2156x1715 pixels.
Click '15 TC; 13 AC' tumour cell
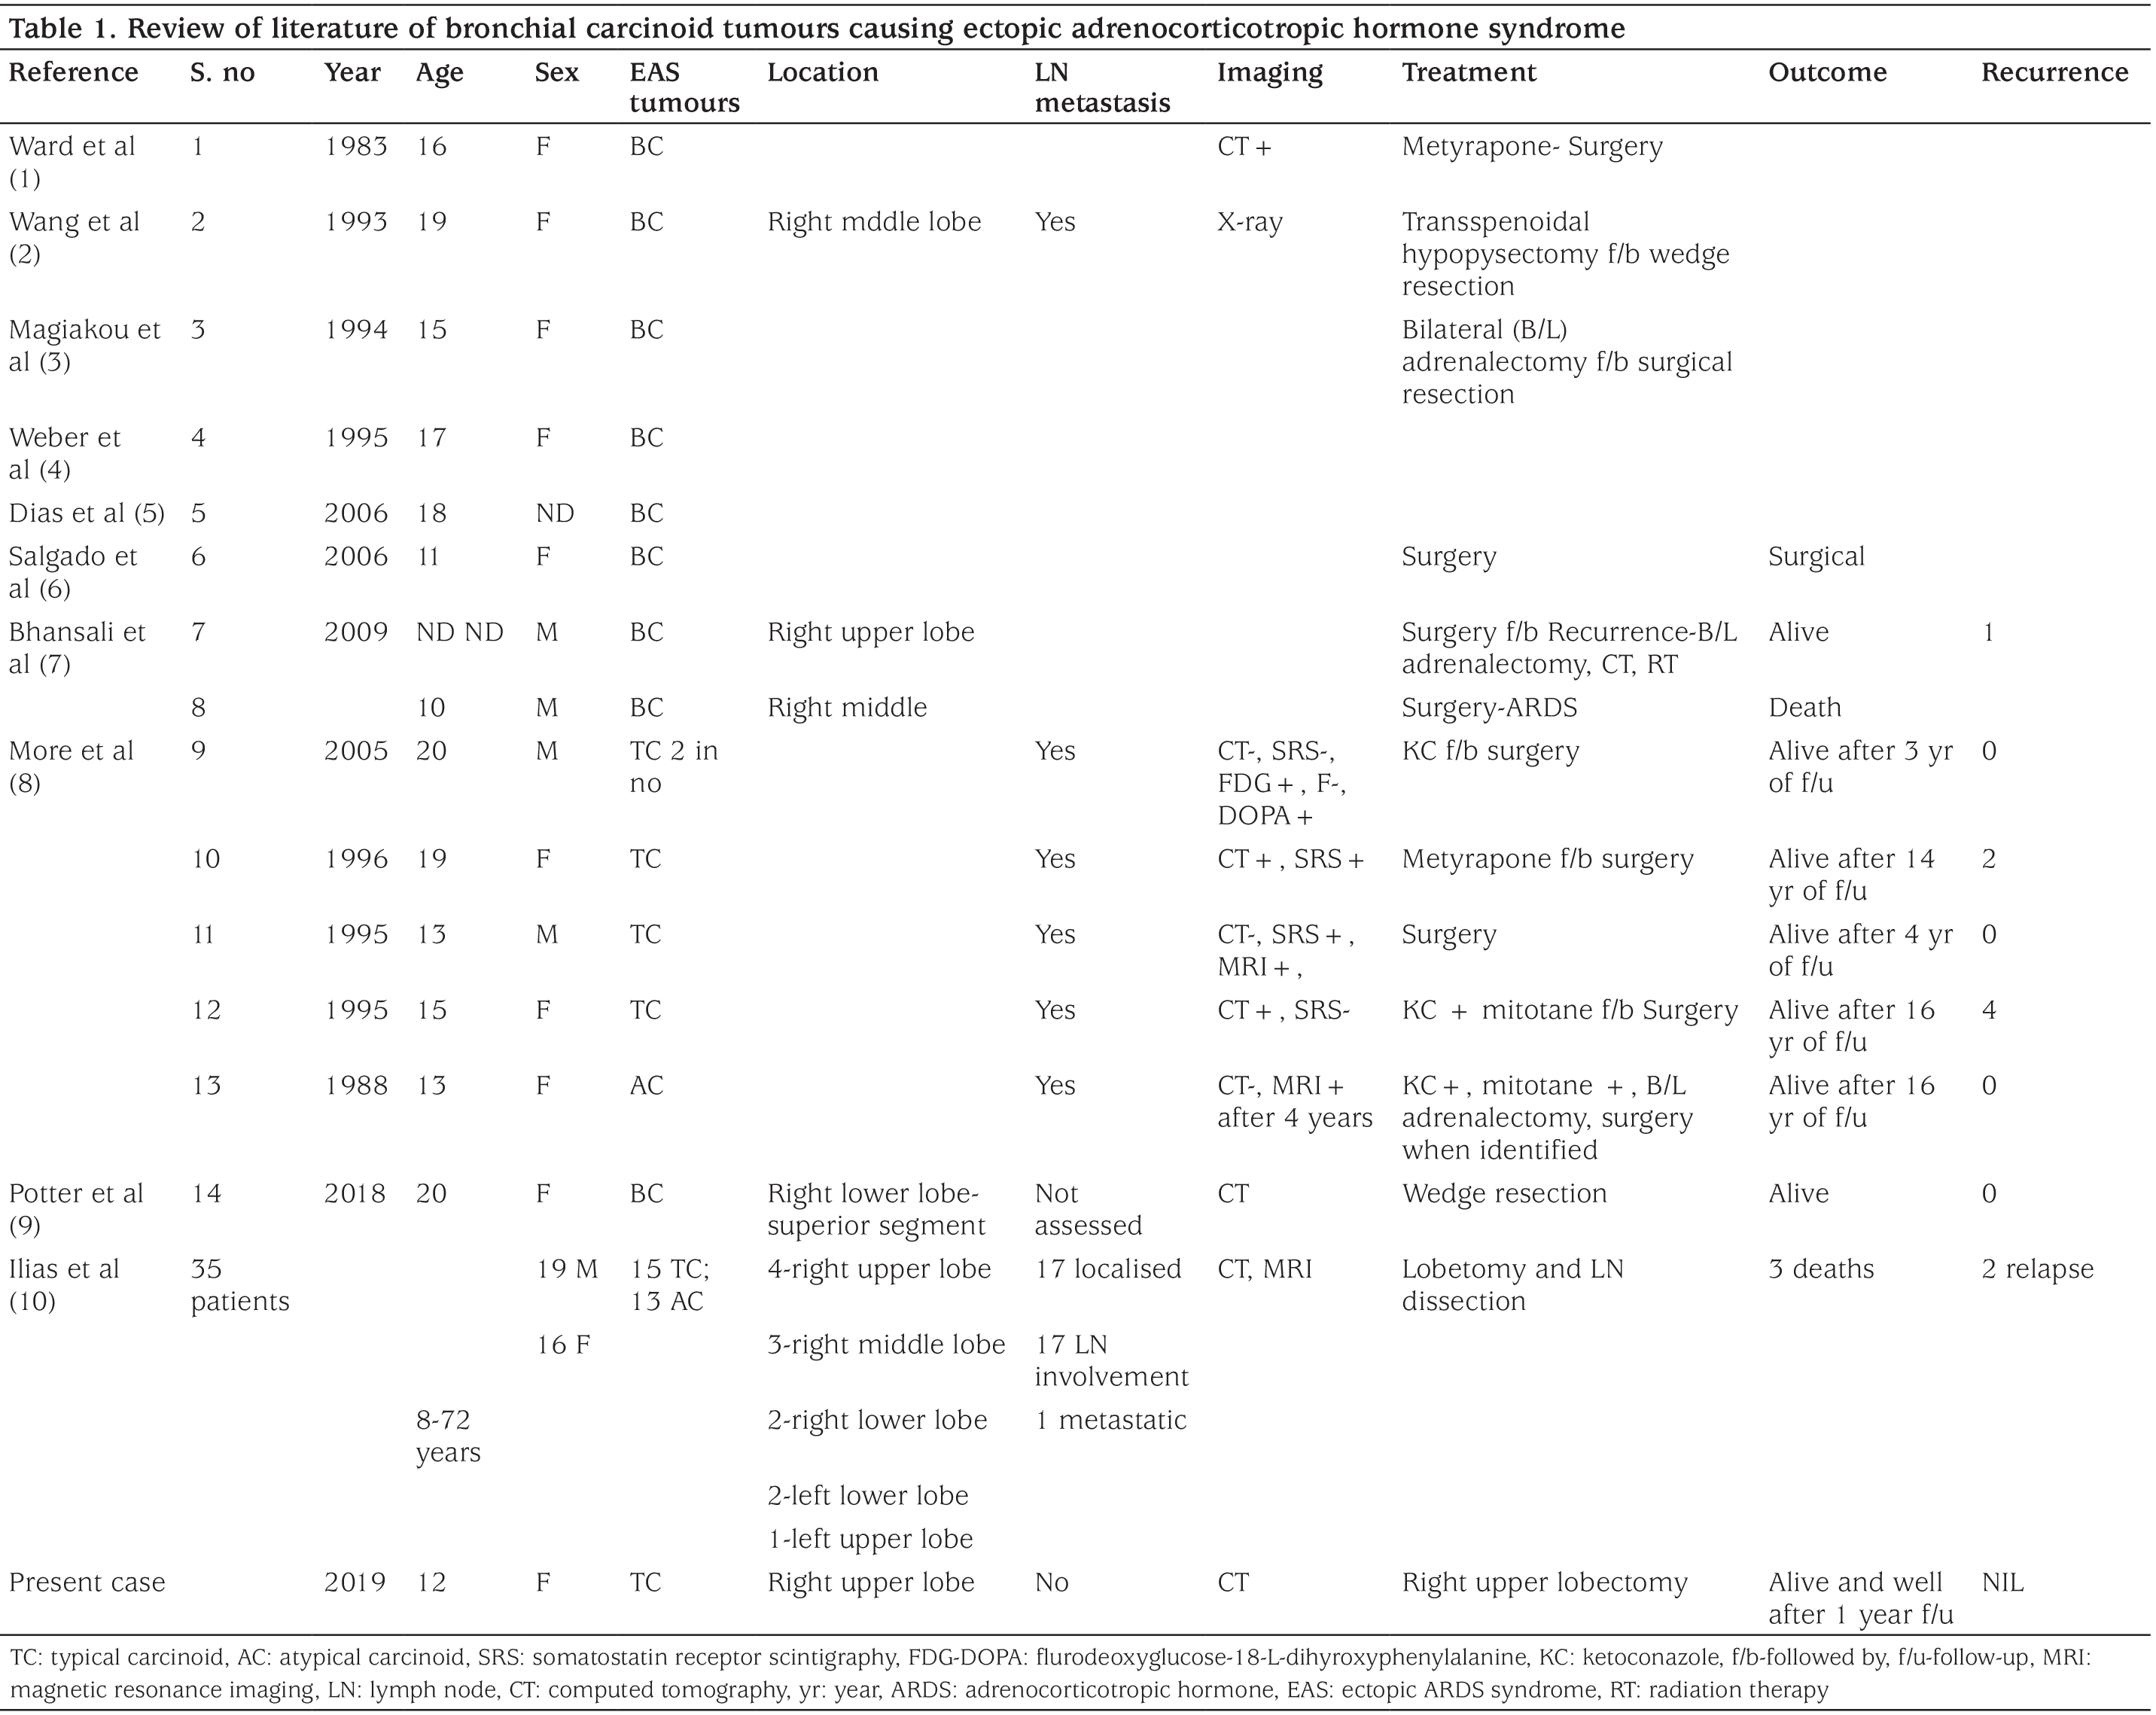click(x=670, y=1287)
